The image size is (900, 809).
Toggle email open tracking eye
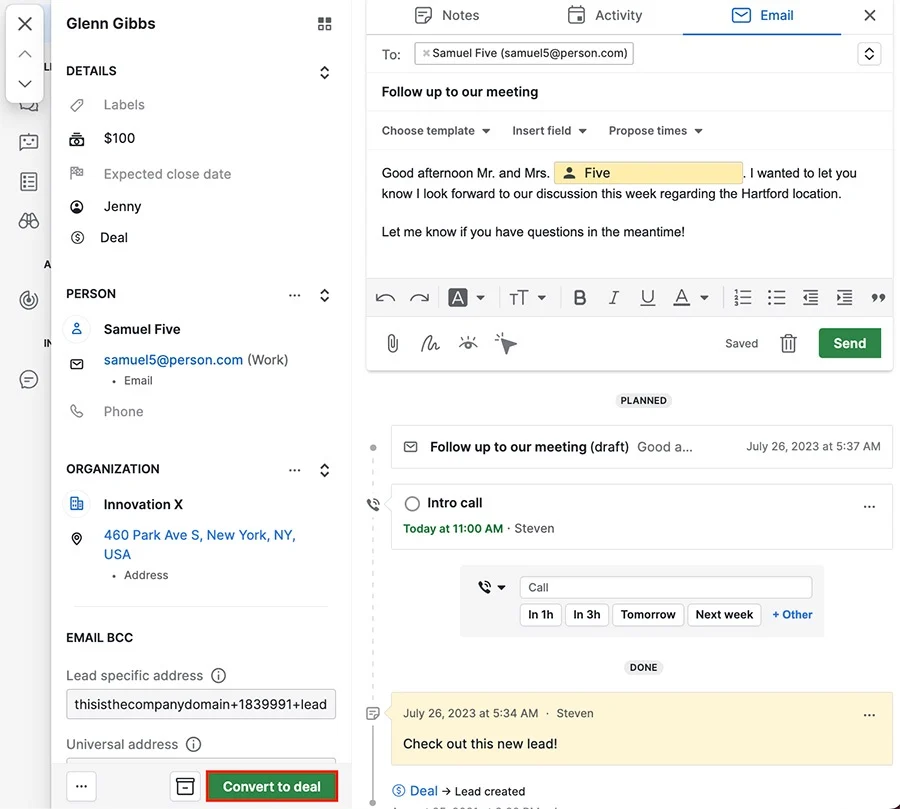click(x=468, y=343)
